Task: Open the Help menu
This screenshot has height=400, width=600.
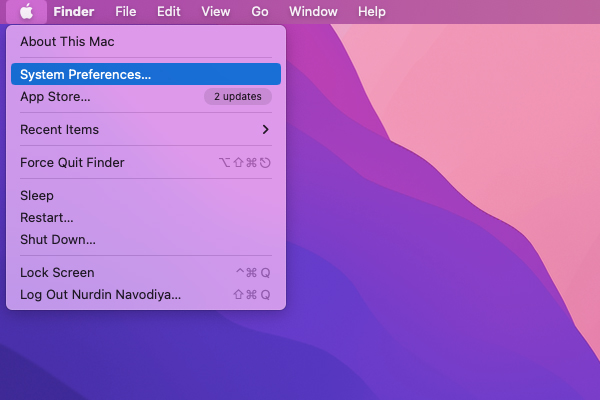Action: (x=372, y=11)
